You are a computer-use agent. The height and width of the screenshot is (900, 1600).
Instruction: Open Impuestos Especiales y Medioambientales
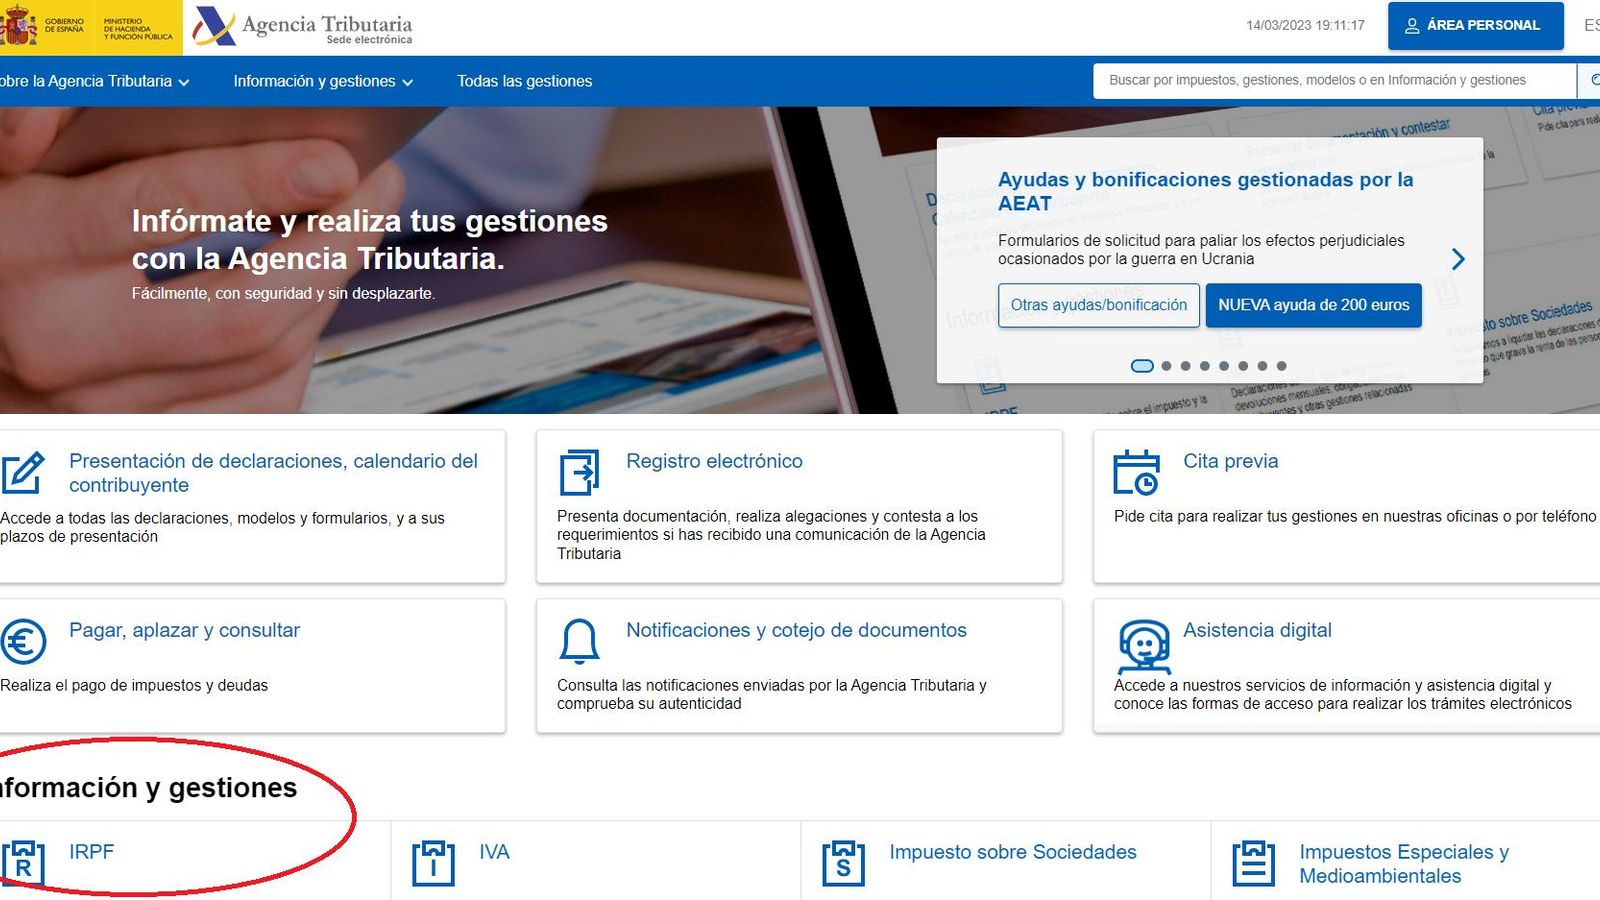tap(1404, 864)
